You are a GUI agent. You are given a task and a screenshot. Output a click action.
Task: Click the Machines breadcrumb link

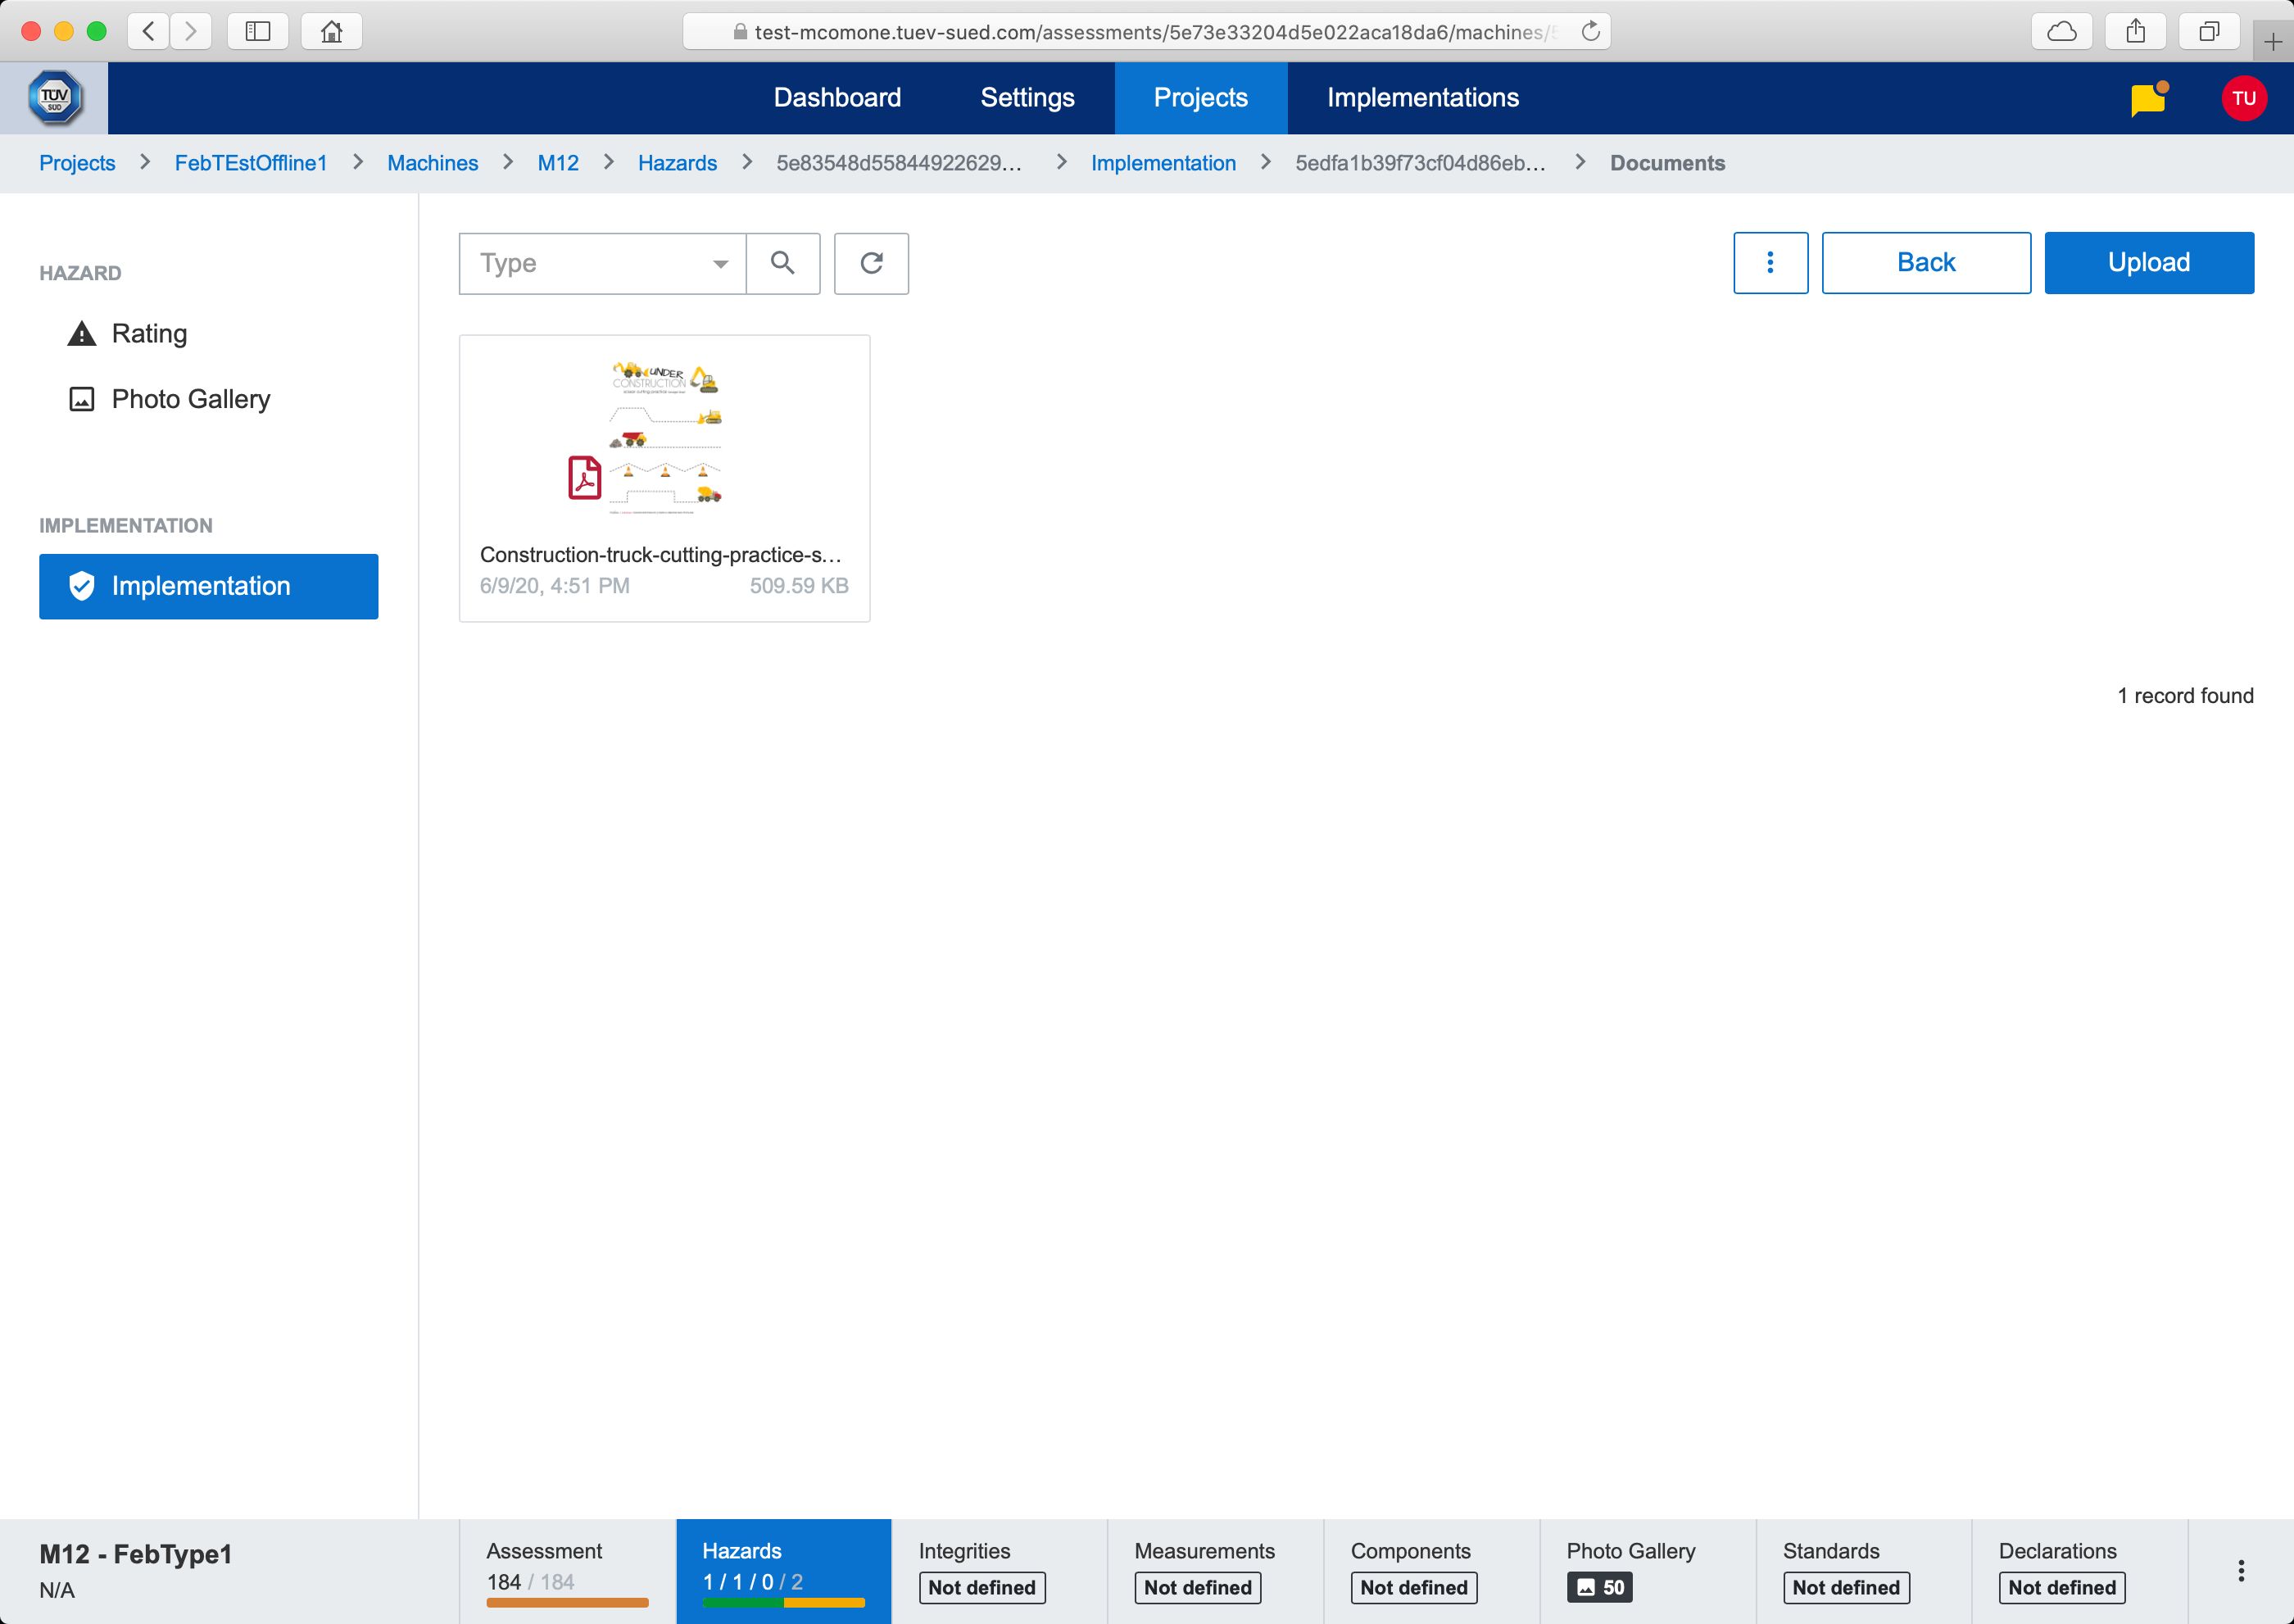[432, 163]
